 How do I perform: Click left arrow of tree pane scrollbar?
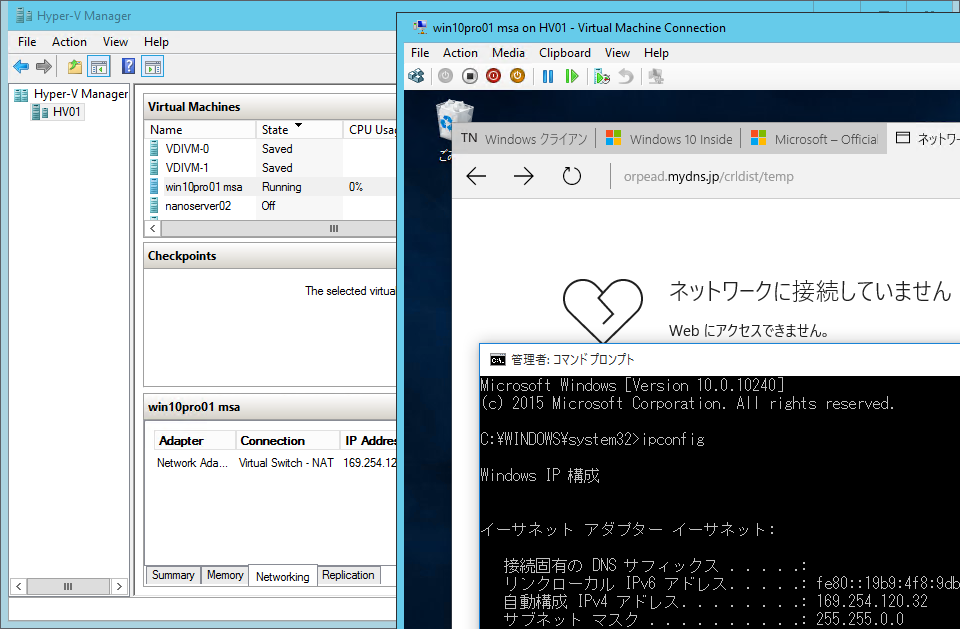pos(18,586)
